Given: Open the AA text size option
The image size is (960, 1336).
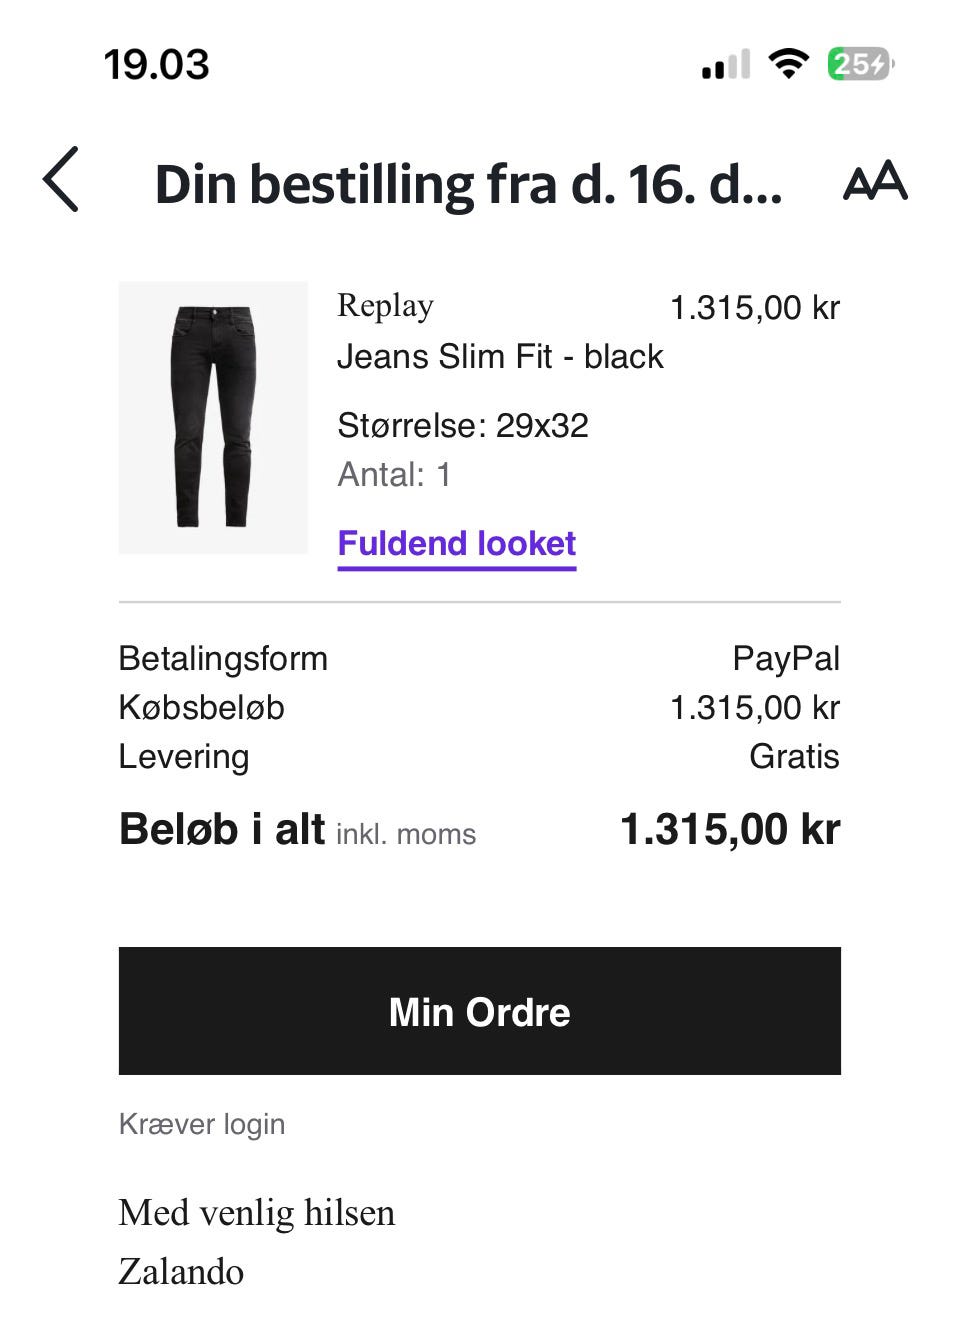Looking at the screenshot, I should tap(875, 181).
